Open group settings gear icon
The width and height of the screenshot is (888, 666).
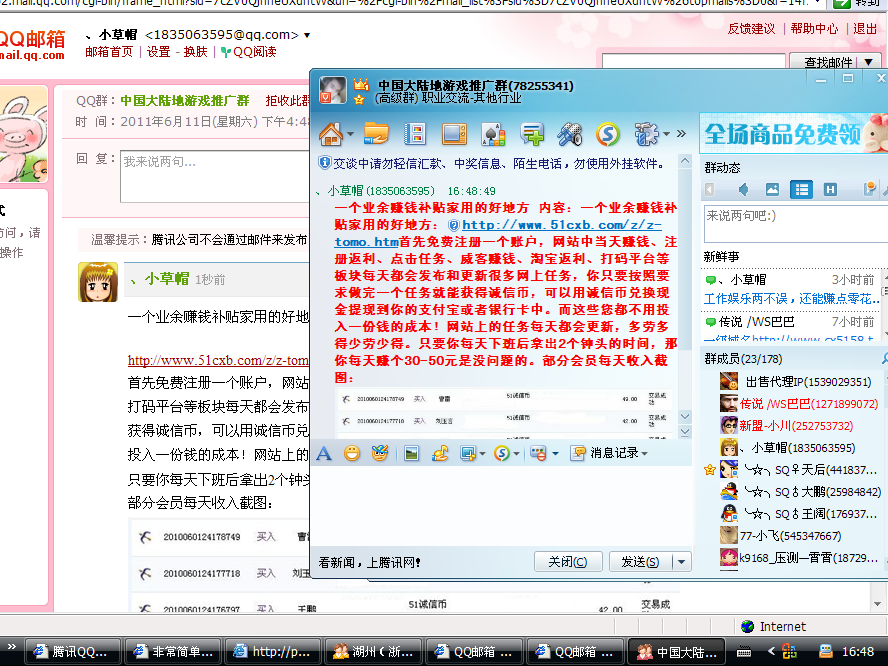coord(646,134)
